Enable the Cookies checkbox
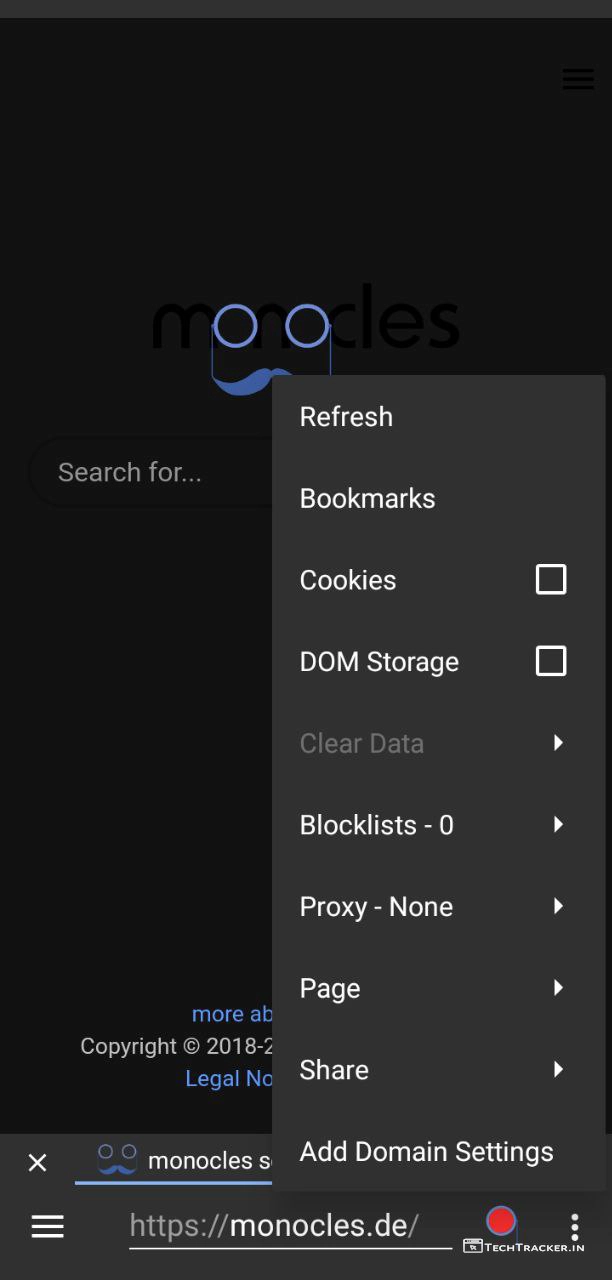 (x=551, y=580)
